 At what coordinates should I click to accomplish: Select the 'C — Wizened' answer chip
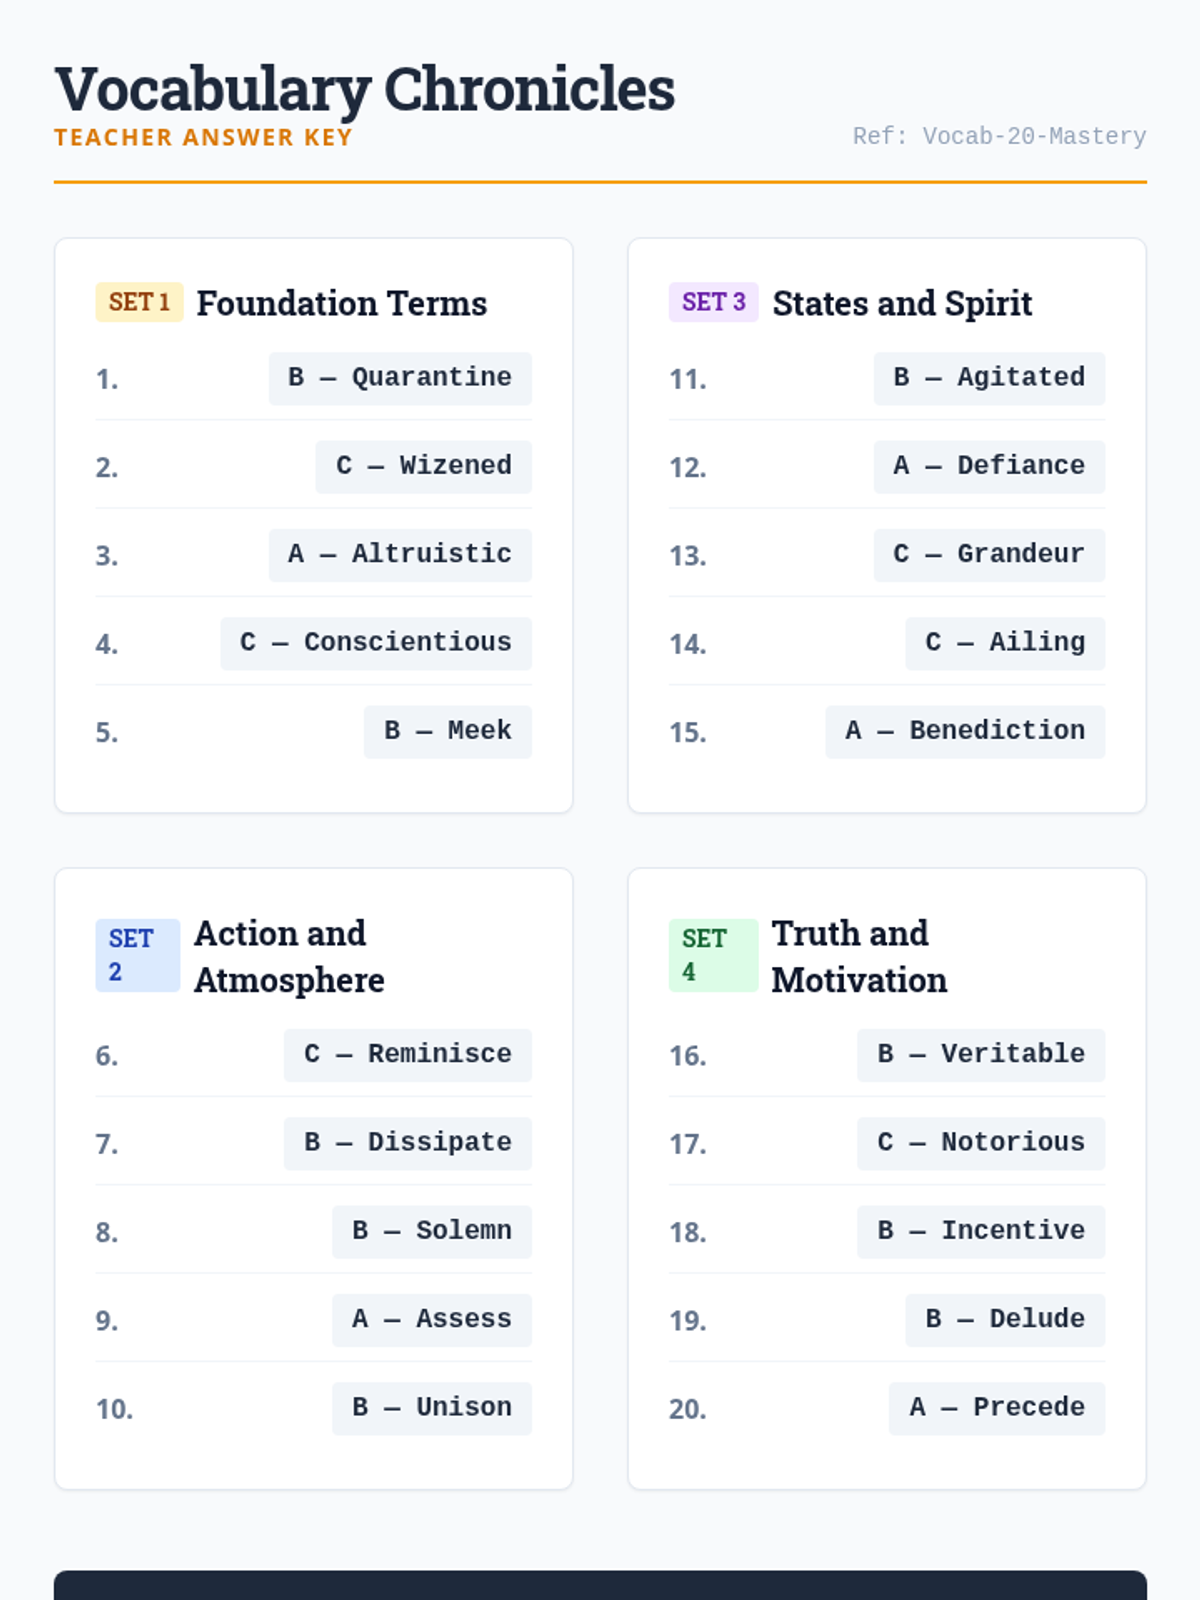(424, 466)
